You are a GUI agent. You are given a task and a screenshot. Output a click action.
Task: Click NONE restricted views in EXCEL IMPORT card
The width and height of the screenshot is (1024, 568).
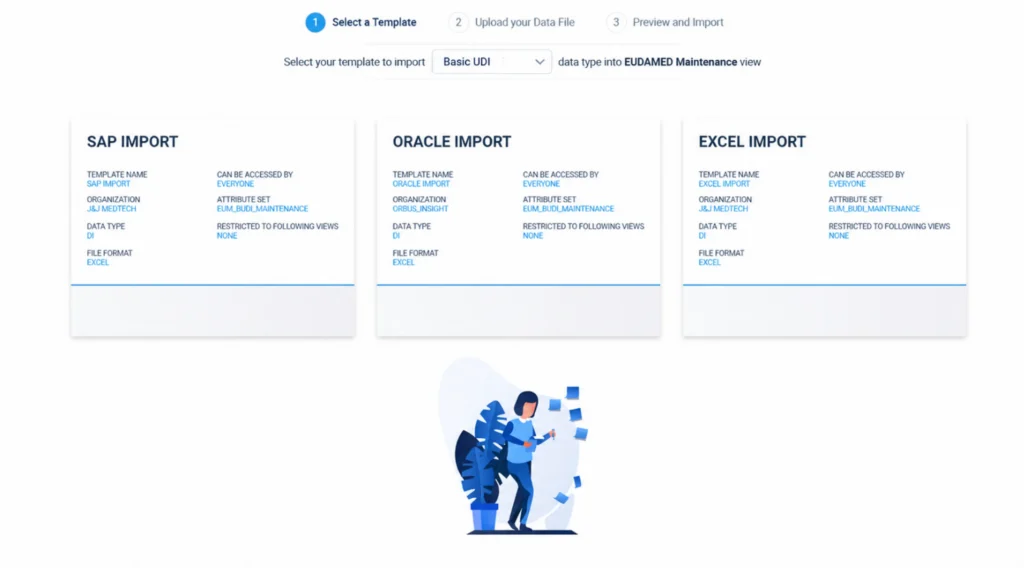(x=839, y=236)
